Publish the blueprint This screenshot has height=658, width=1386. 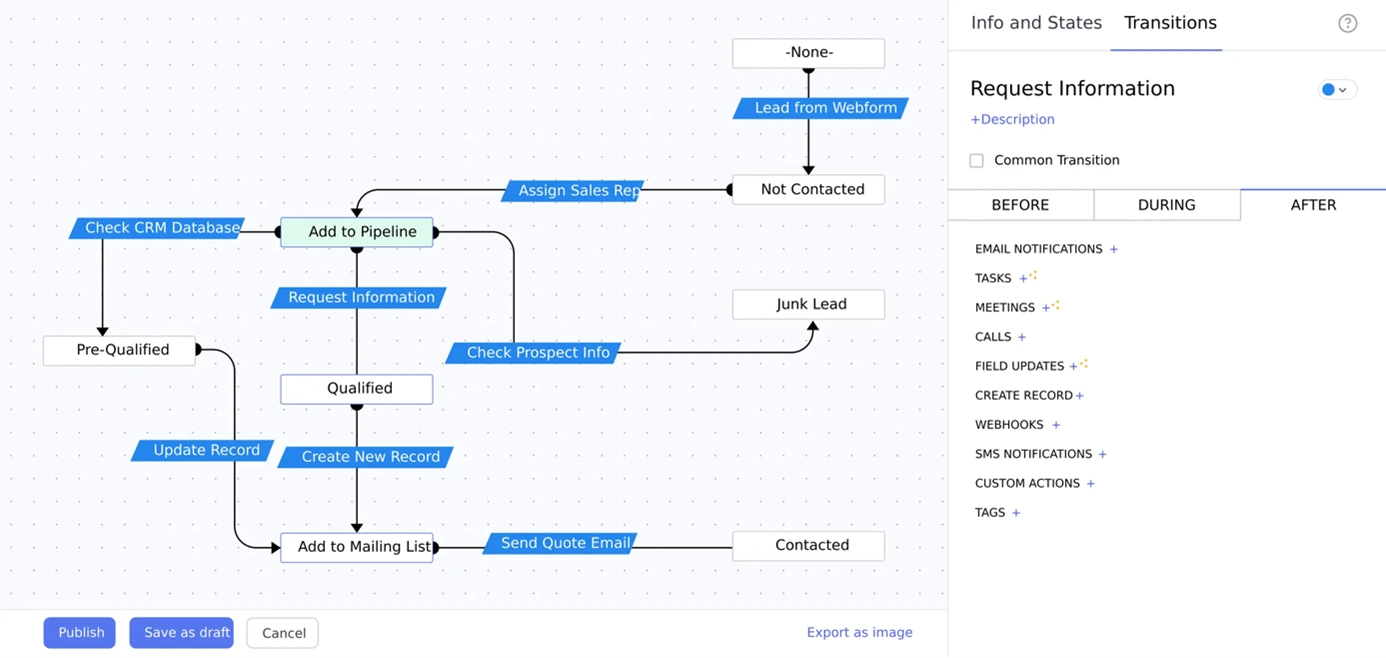[x=79, y=632]
